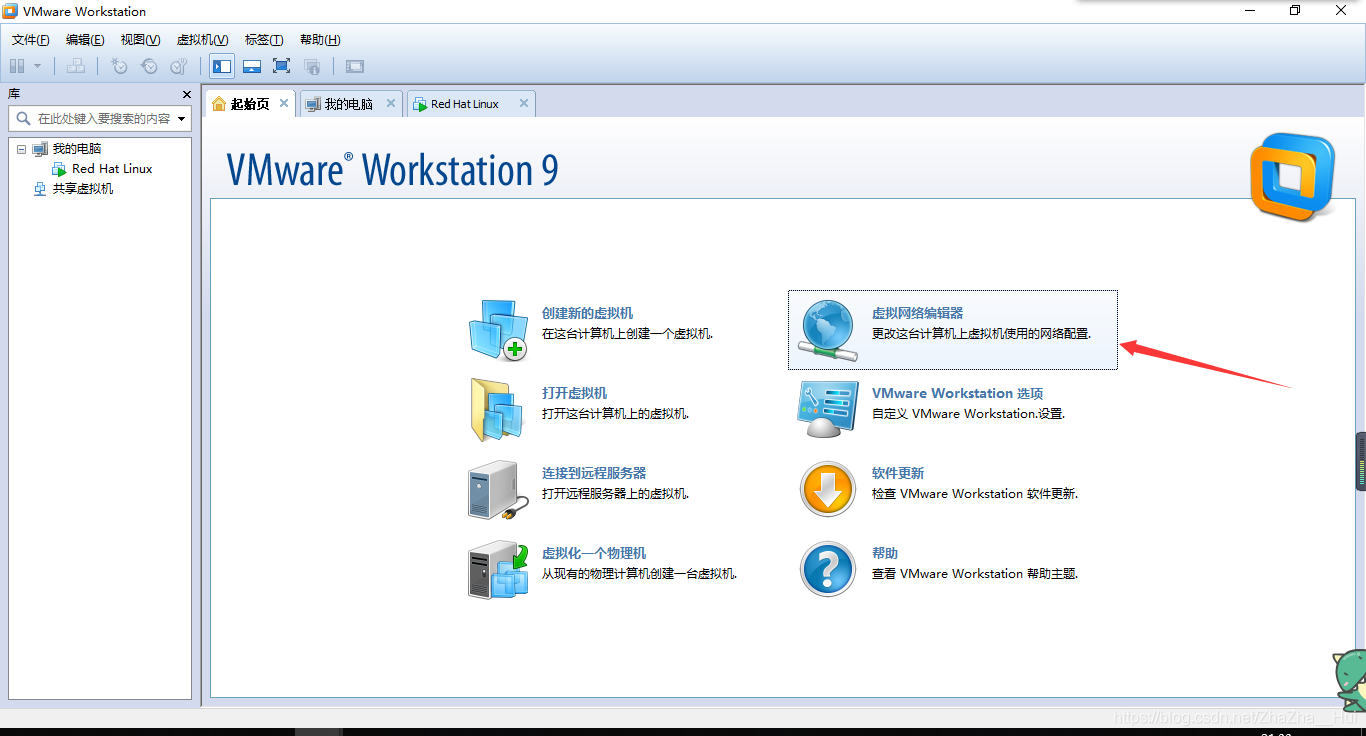Toggle the library sidebar view icon
Viewport: 1366px width, 736px height.
pos(222,66)
